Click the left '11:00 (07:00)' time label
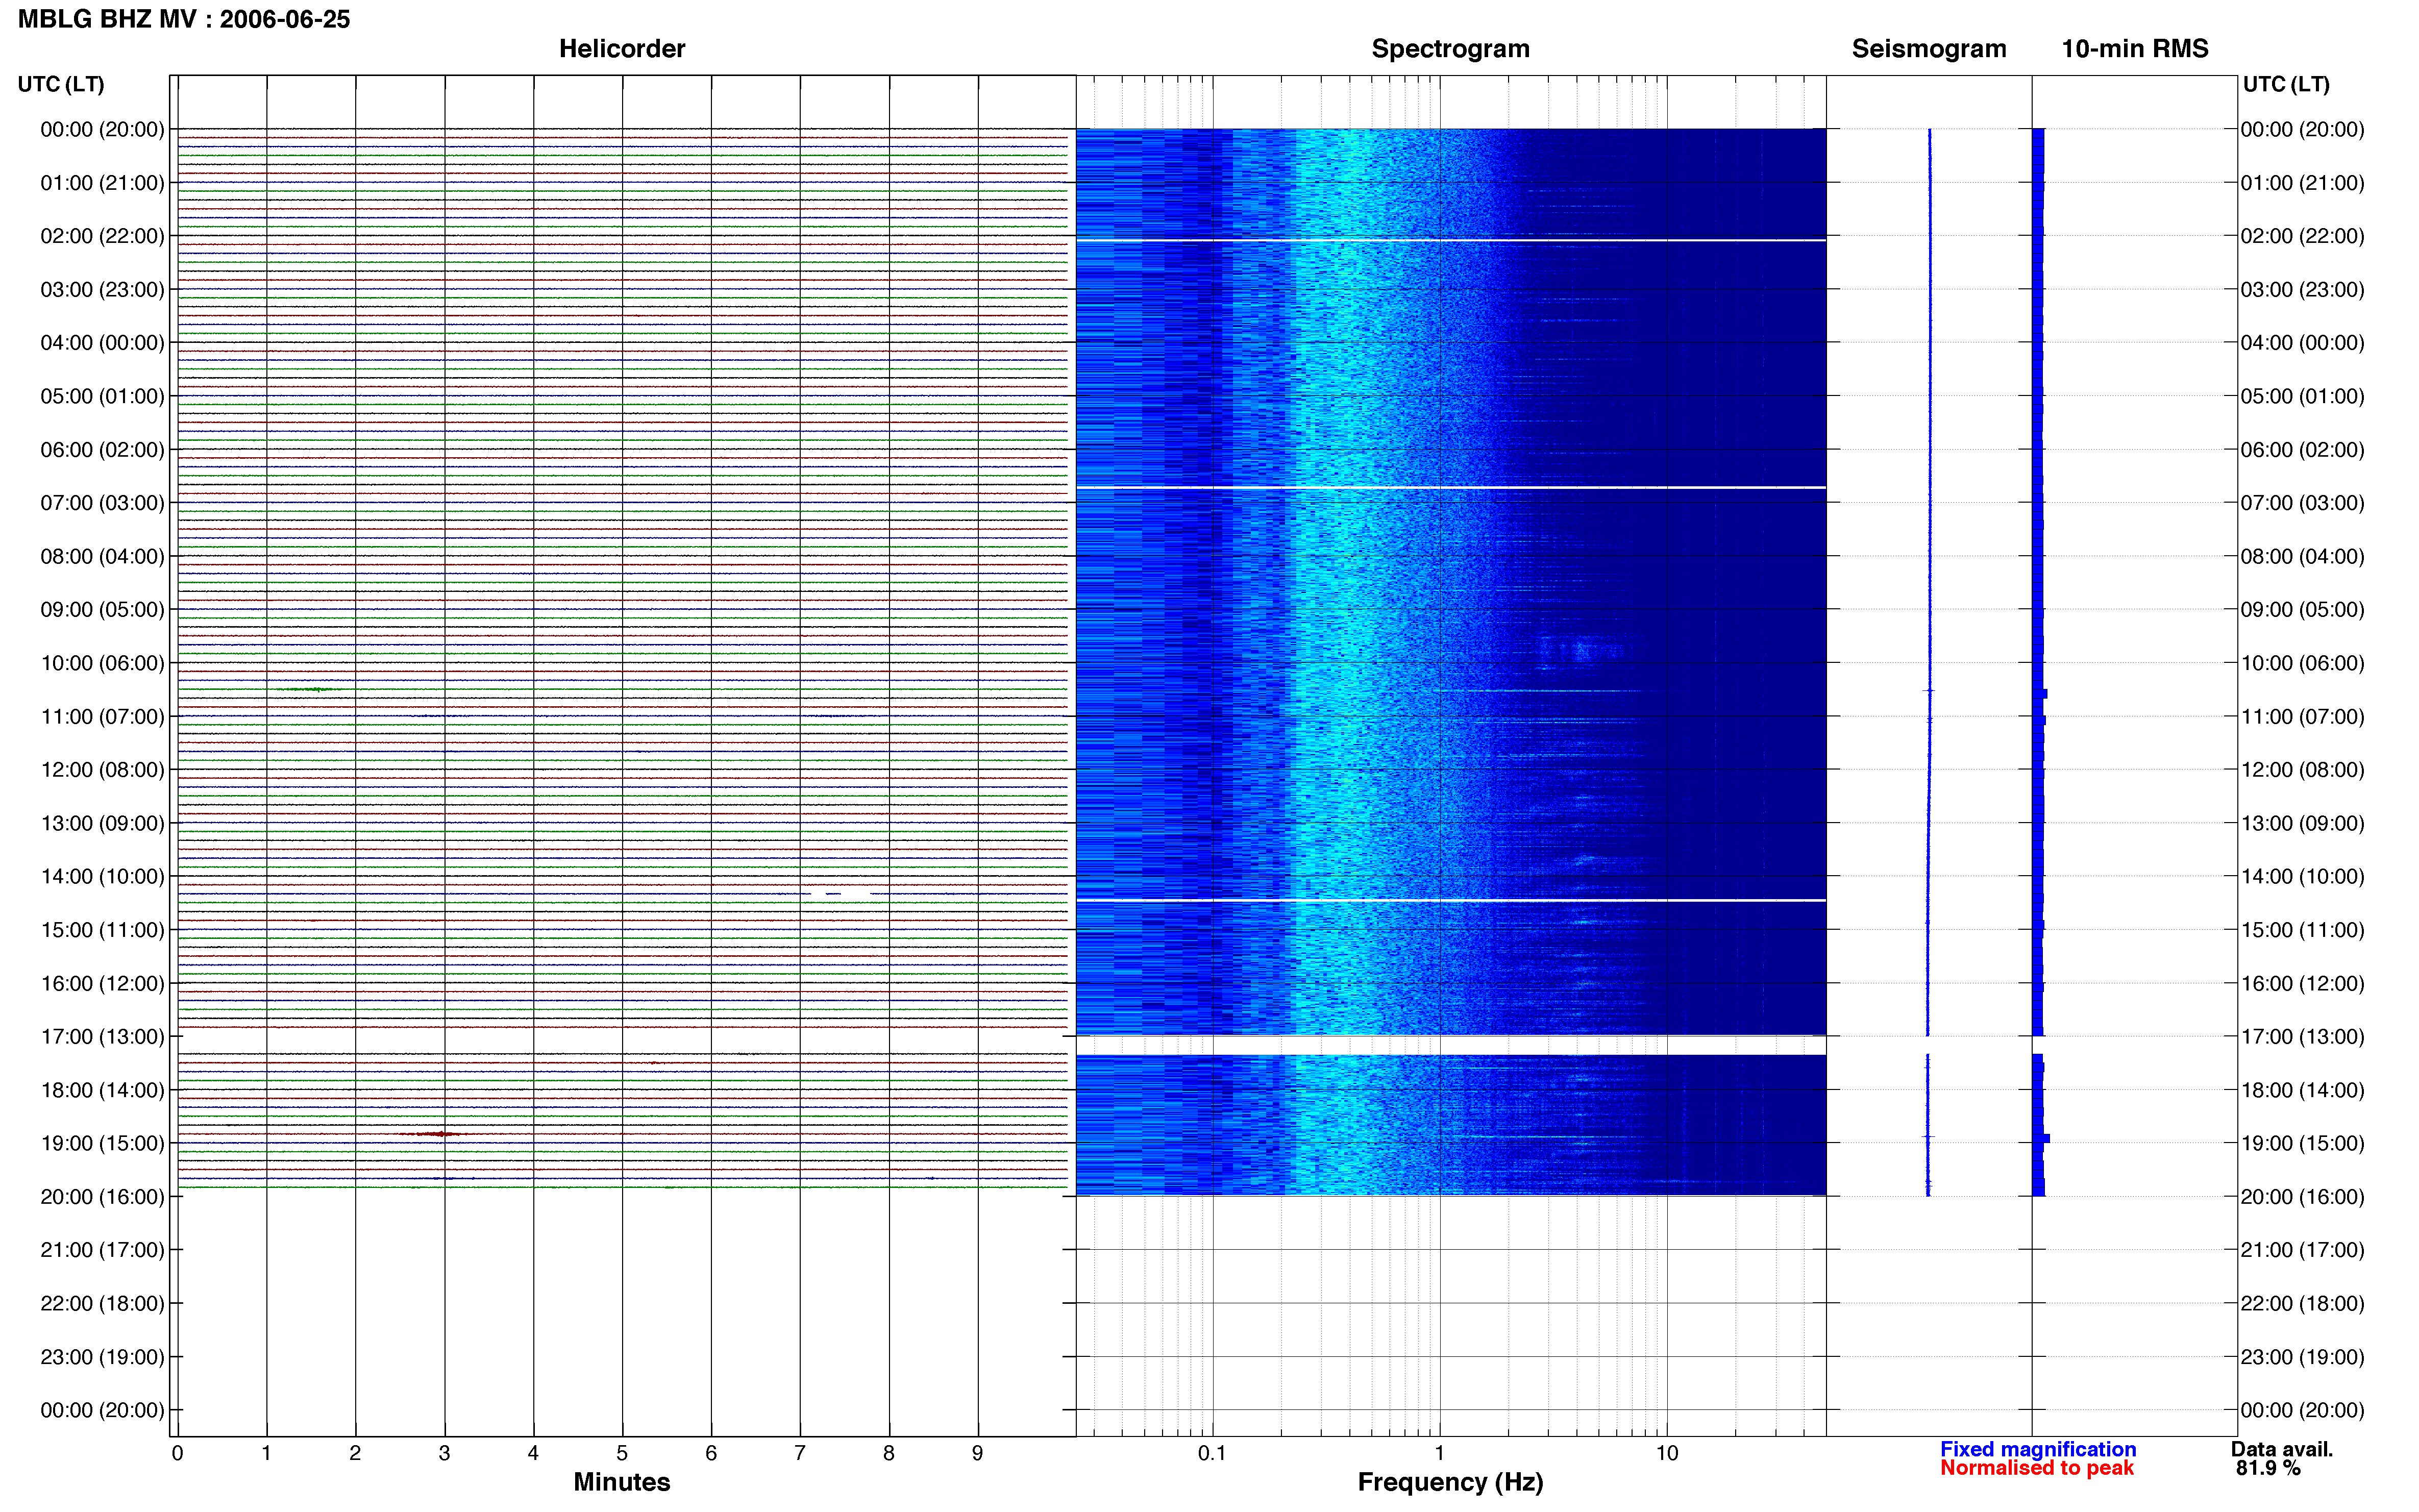This screenshot has height=1512, width=2419. (102, 717)
